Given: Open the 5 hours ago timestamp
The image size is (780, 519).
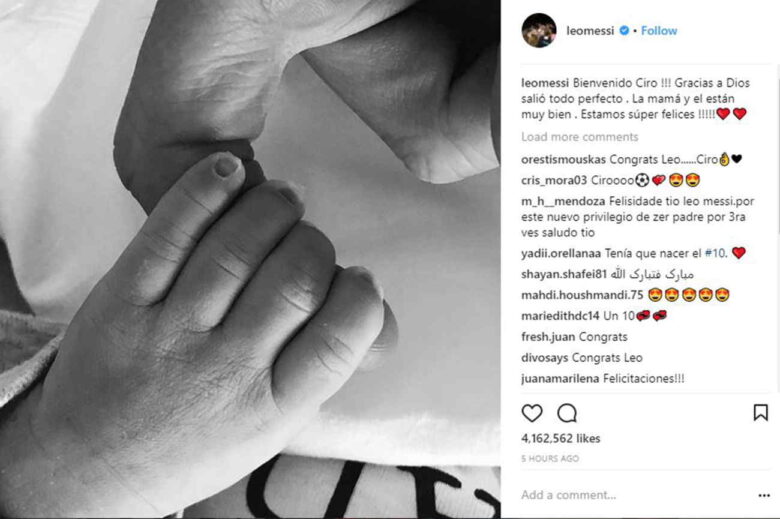Looking at the screenshot, I should [x=550, y=459].
